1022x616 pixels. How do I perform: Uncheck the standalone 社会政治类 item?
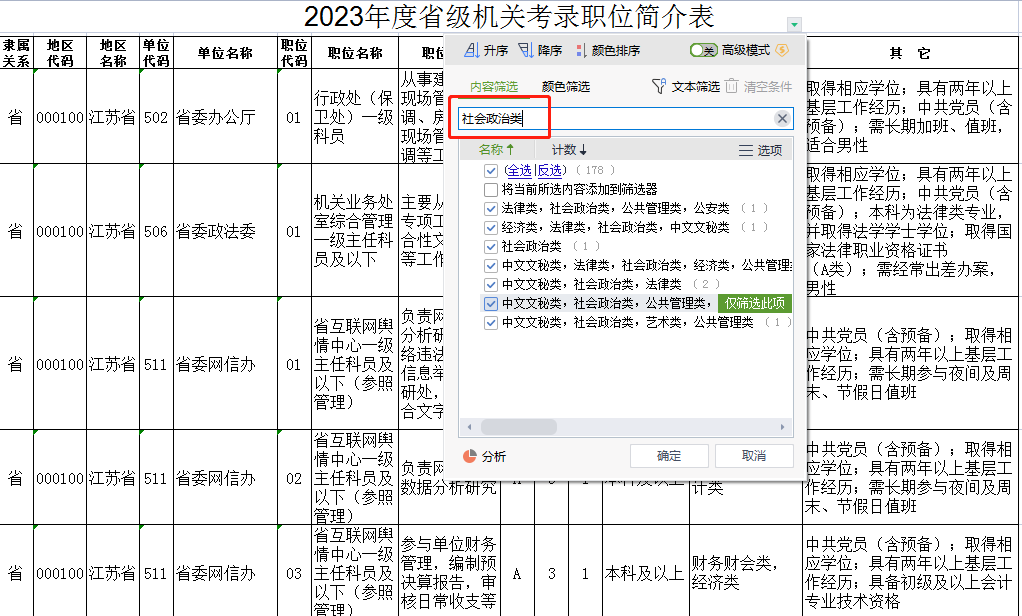[491, 246]
